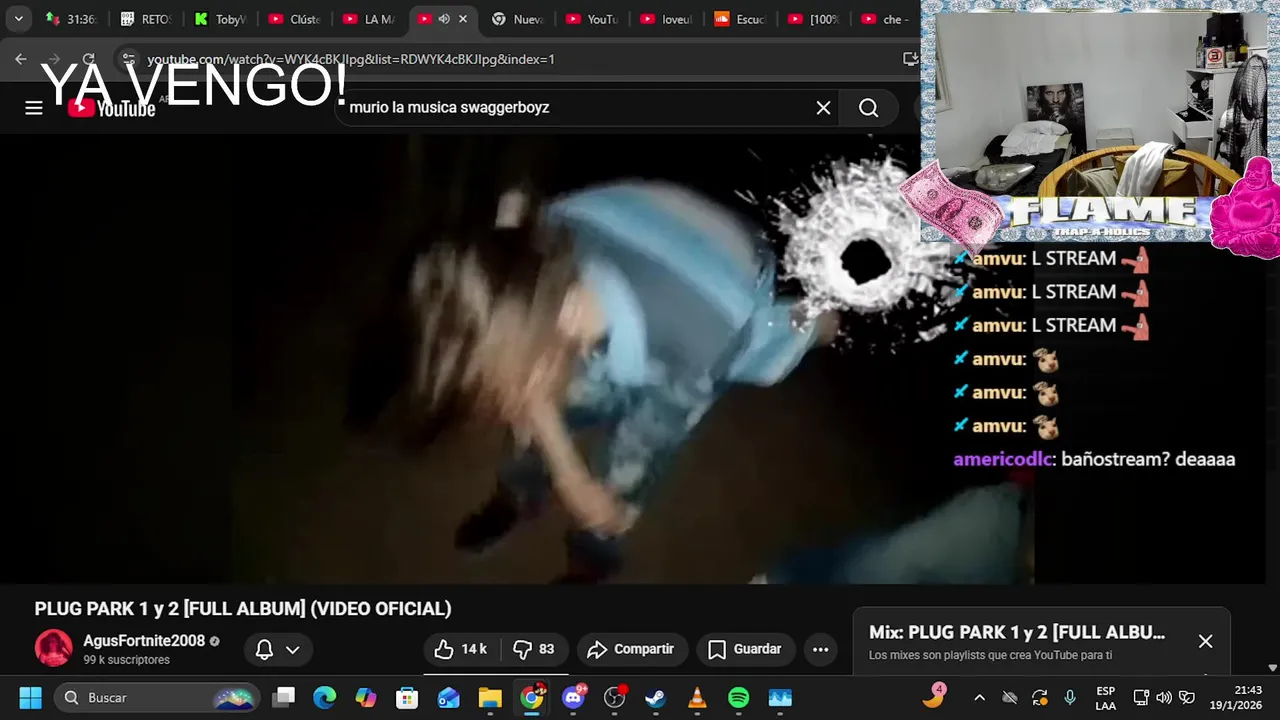Screen dimensions: 1280x720
Task: Click the taskbar Buscar search box
Action: click(157, 697)
